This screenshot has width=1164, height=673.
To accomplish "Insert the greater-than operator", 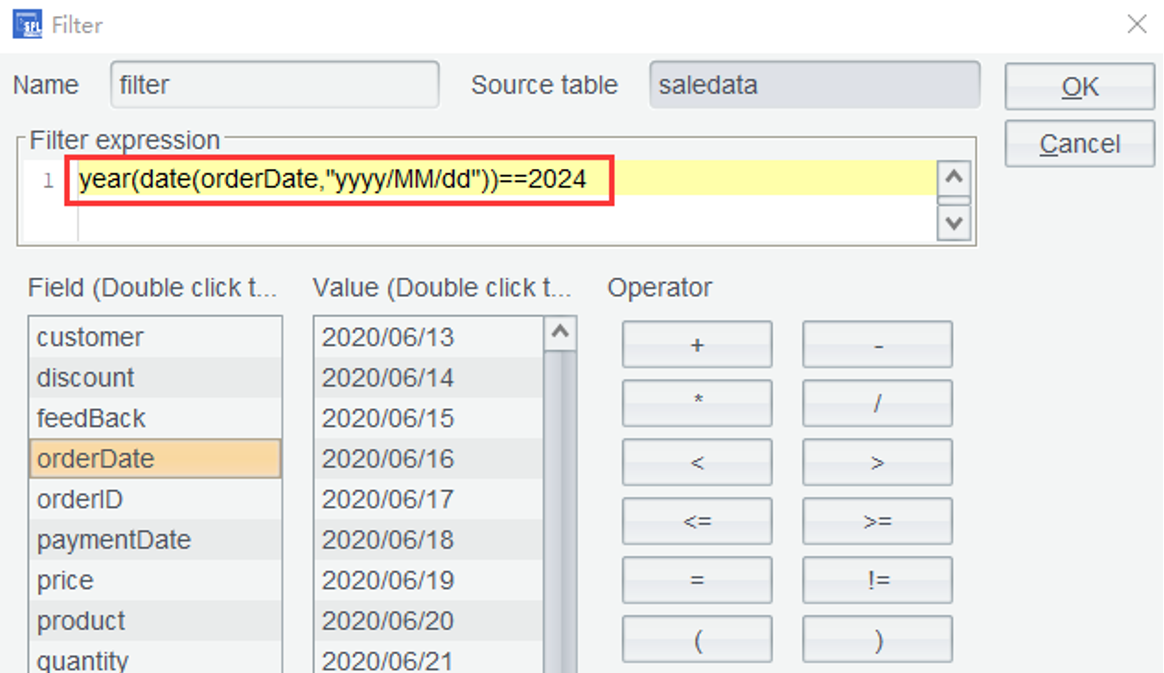I will [877, 462].
